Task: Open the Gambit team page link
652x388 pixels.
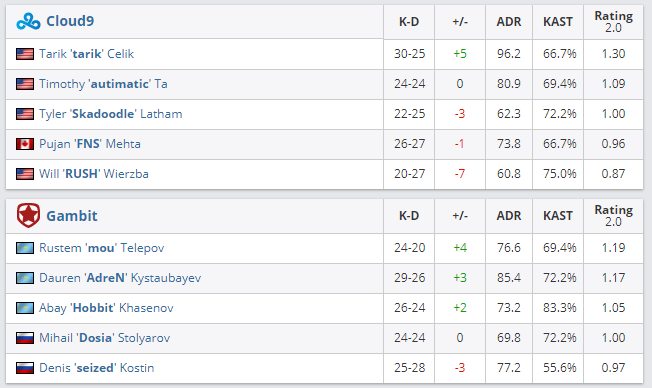Action: (x=72, y=216)
